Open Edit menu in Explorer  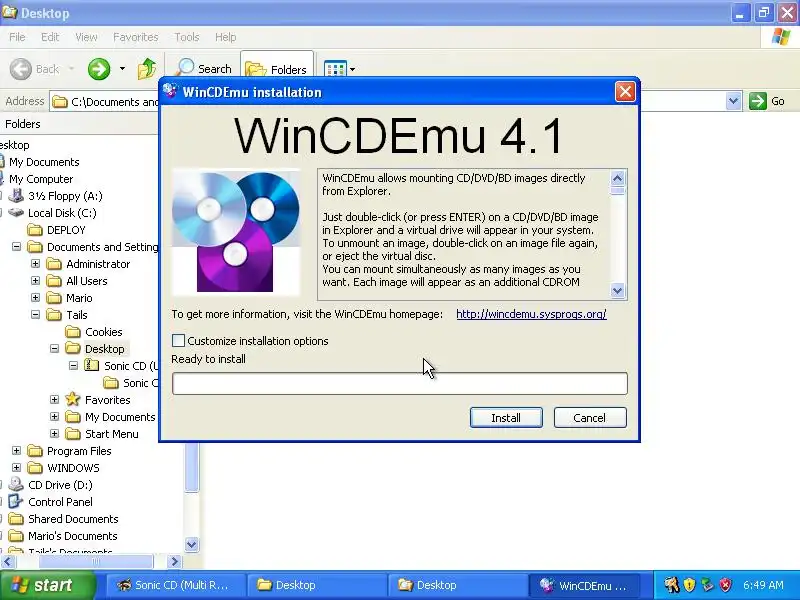point(50,37)
